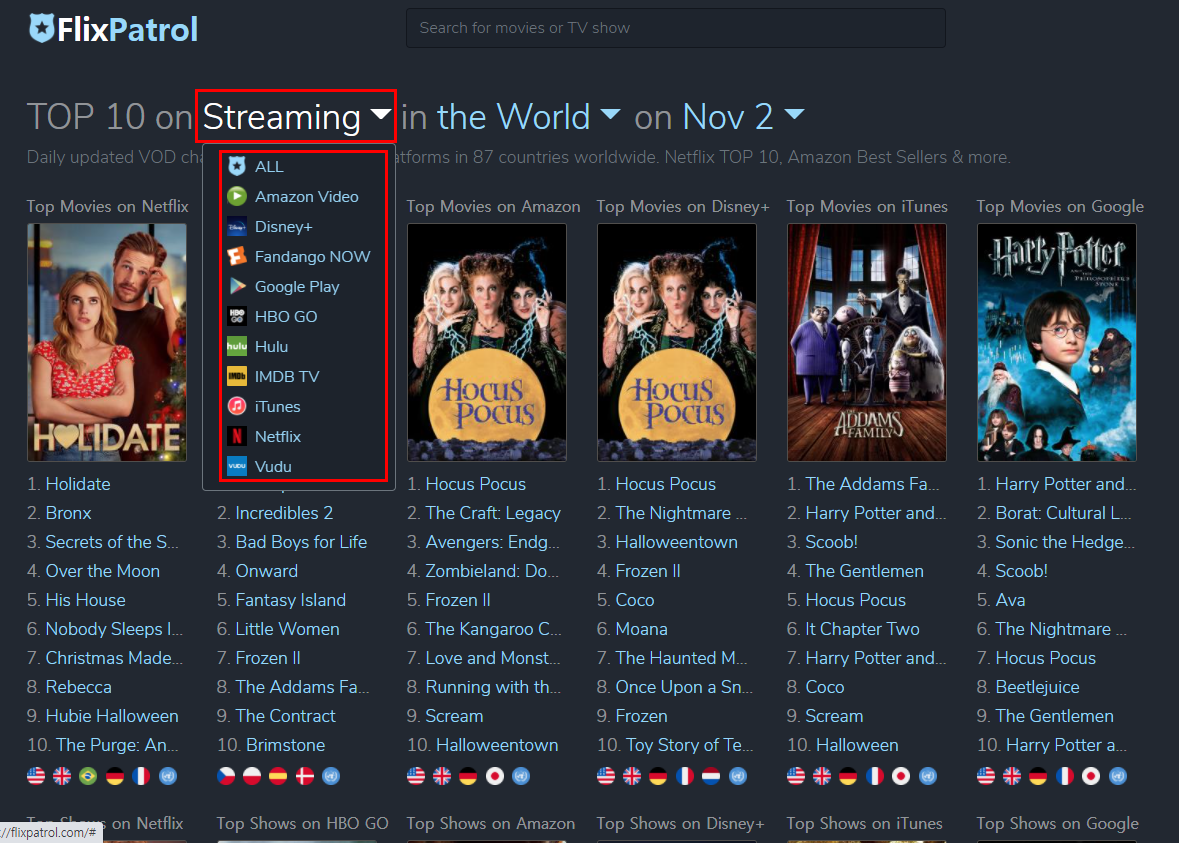Click the France flag under Netflix movies list
This screenshot has width=1179, height=843.
coord(141,776)
